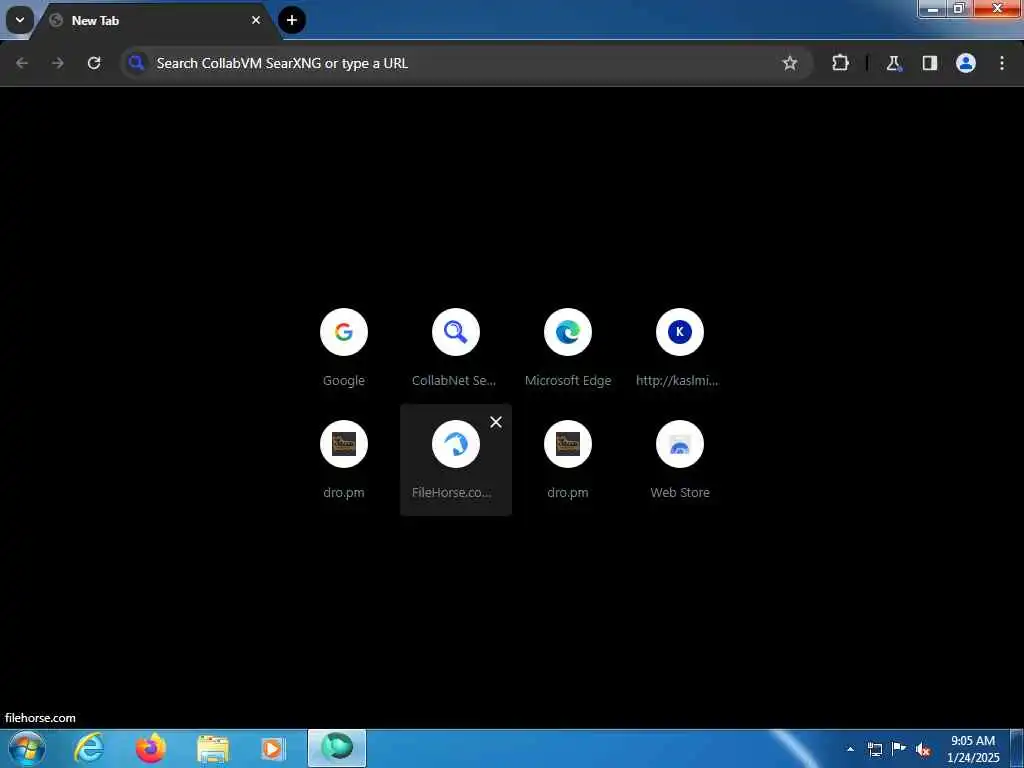
Task: Show hidden system tray icons
Action: (x=850, y=749)
